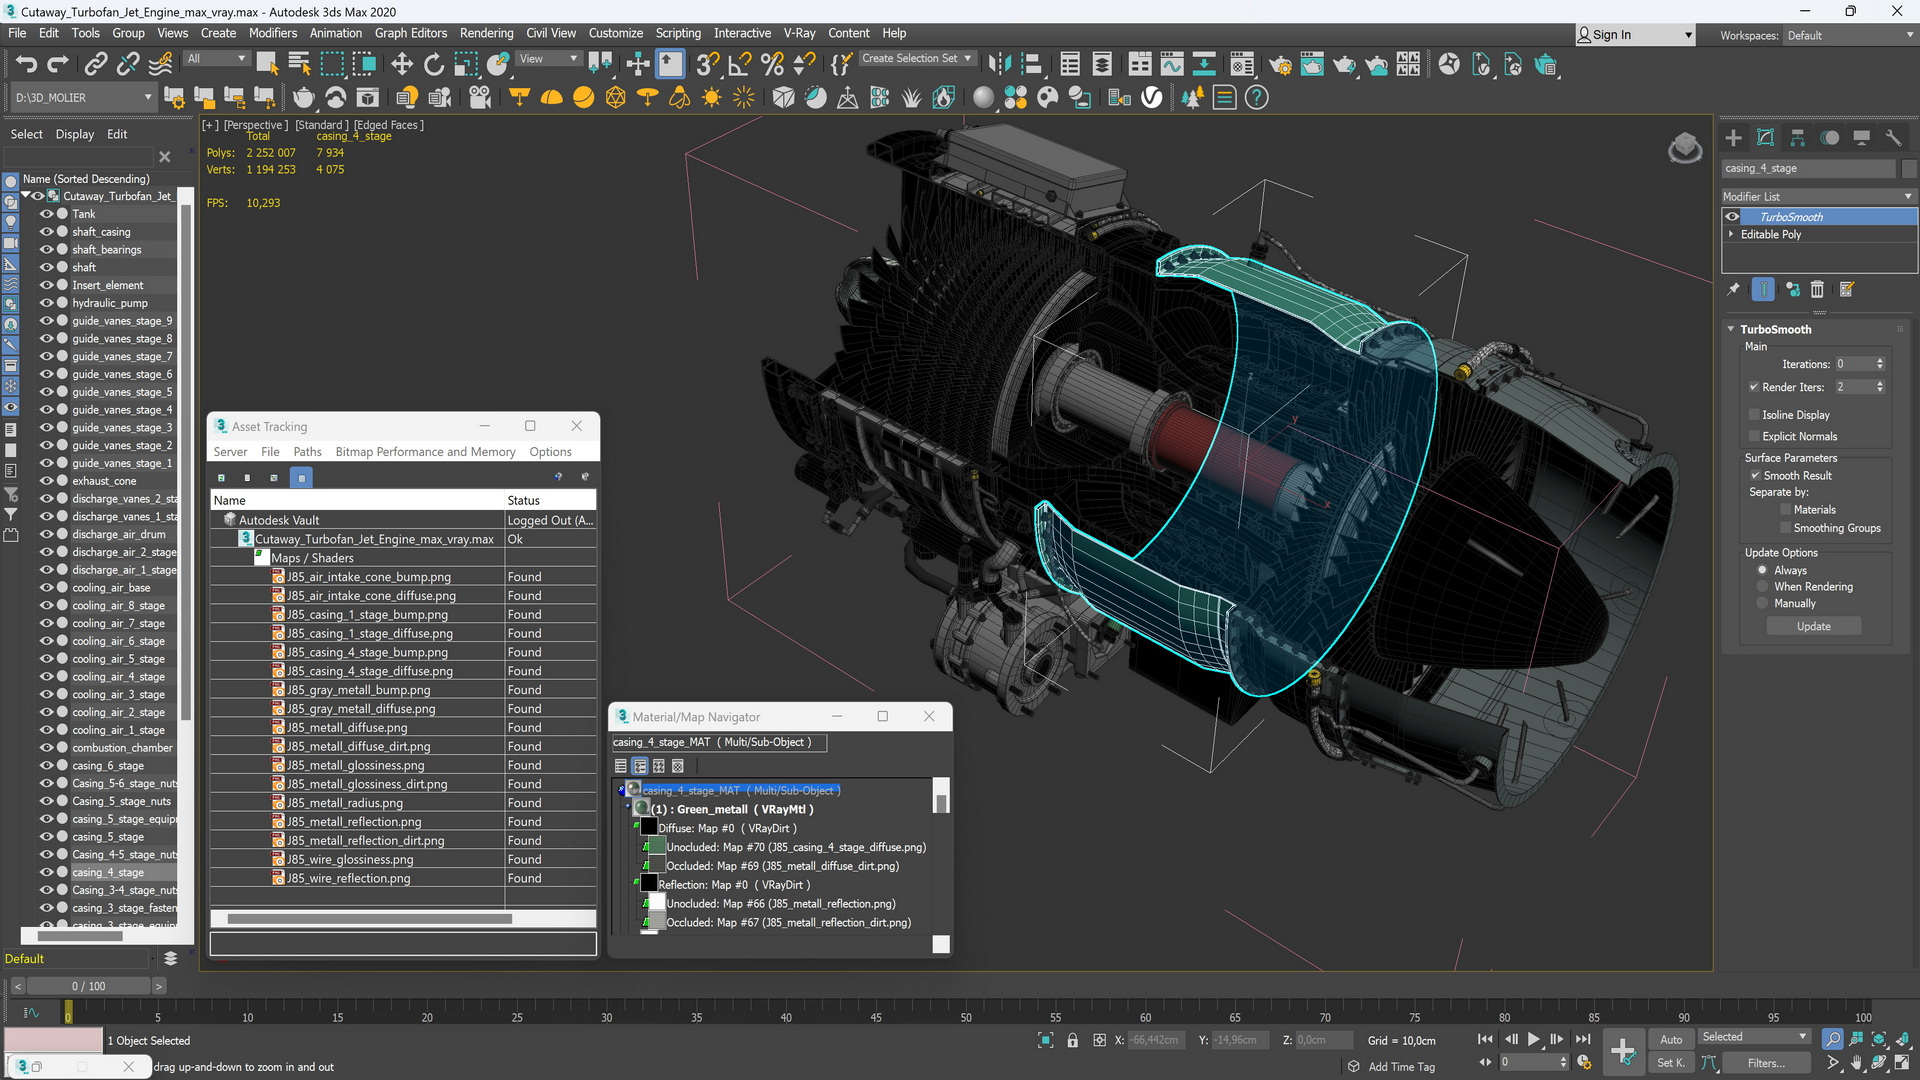Select the Select and Link tool
This screenshot has width=1920, height=1080.
coord(96,65)
